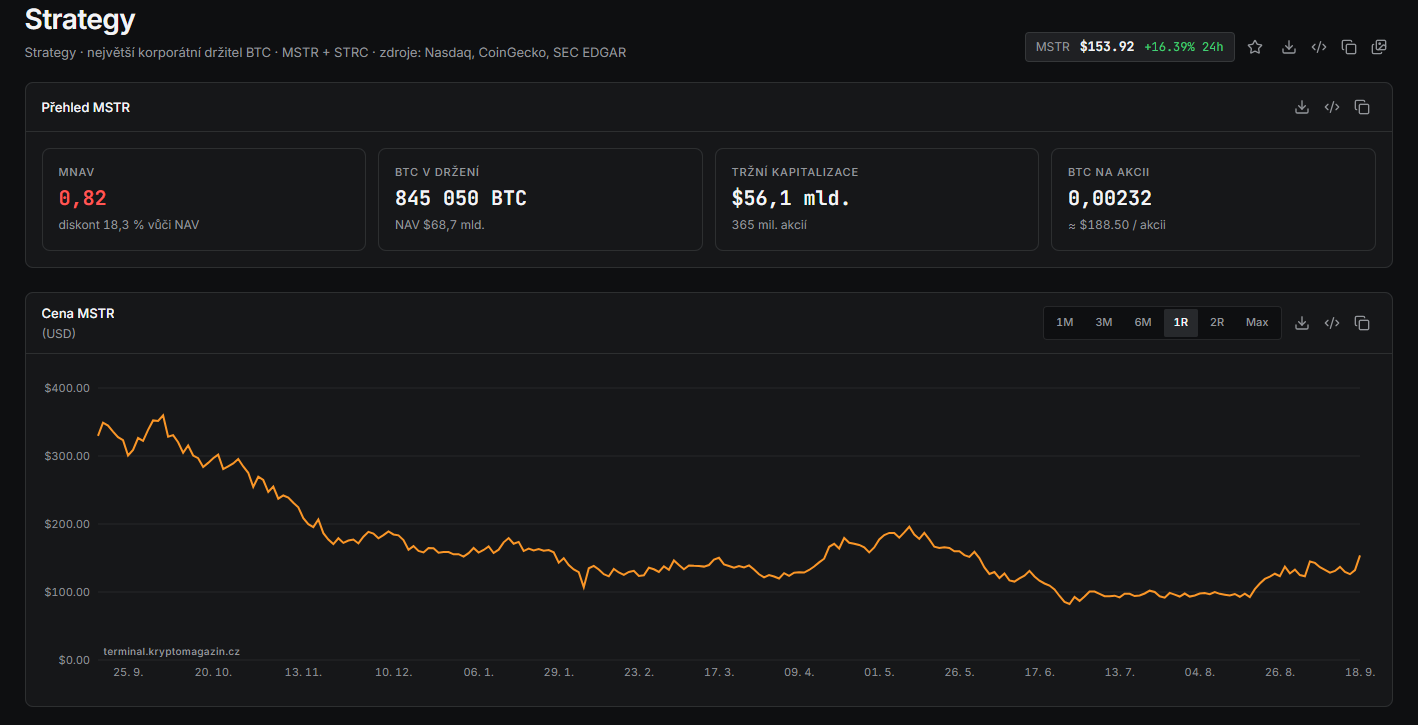Click the +16.39% 24h change text

click(1184, 47)
